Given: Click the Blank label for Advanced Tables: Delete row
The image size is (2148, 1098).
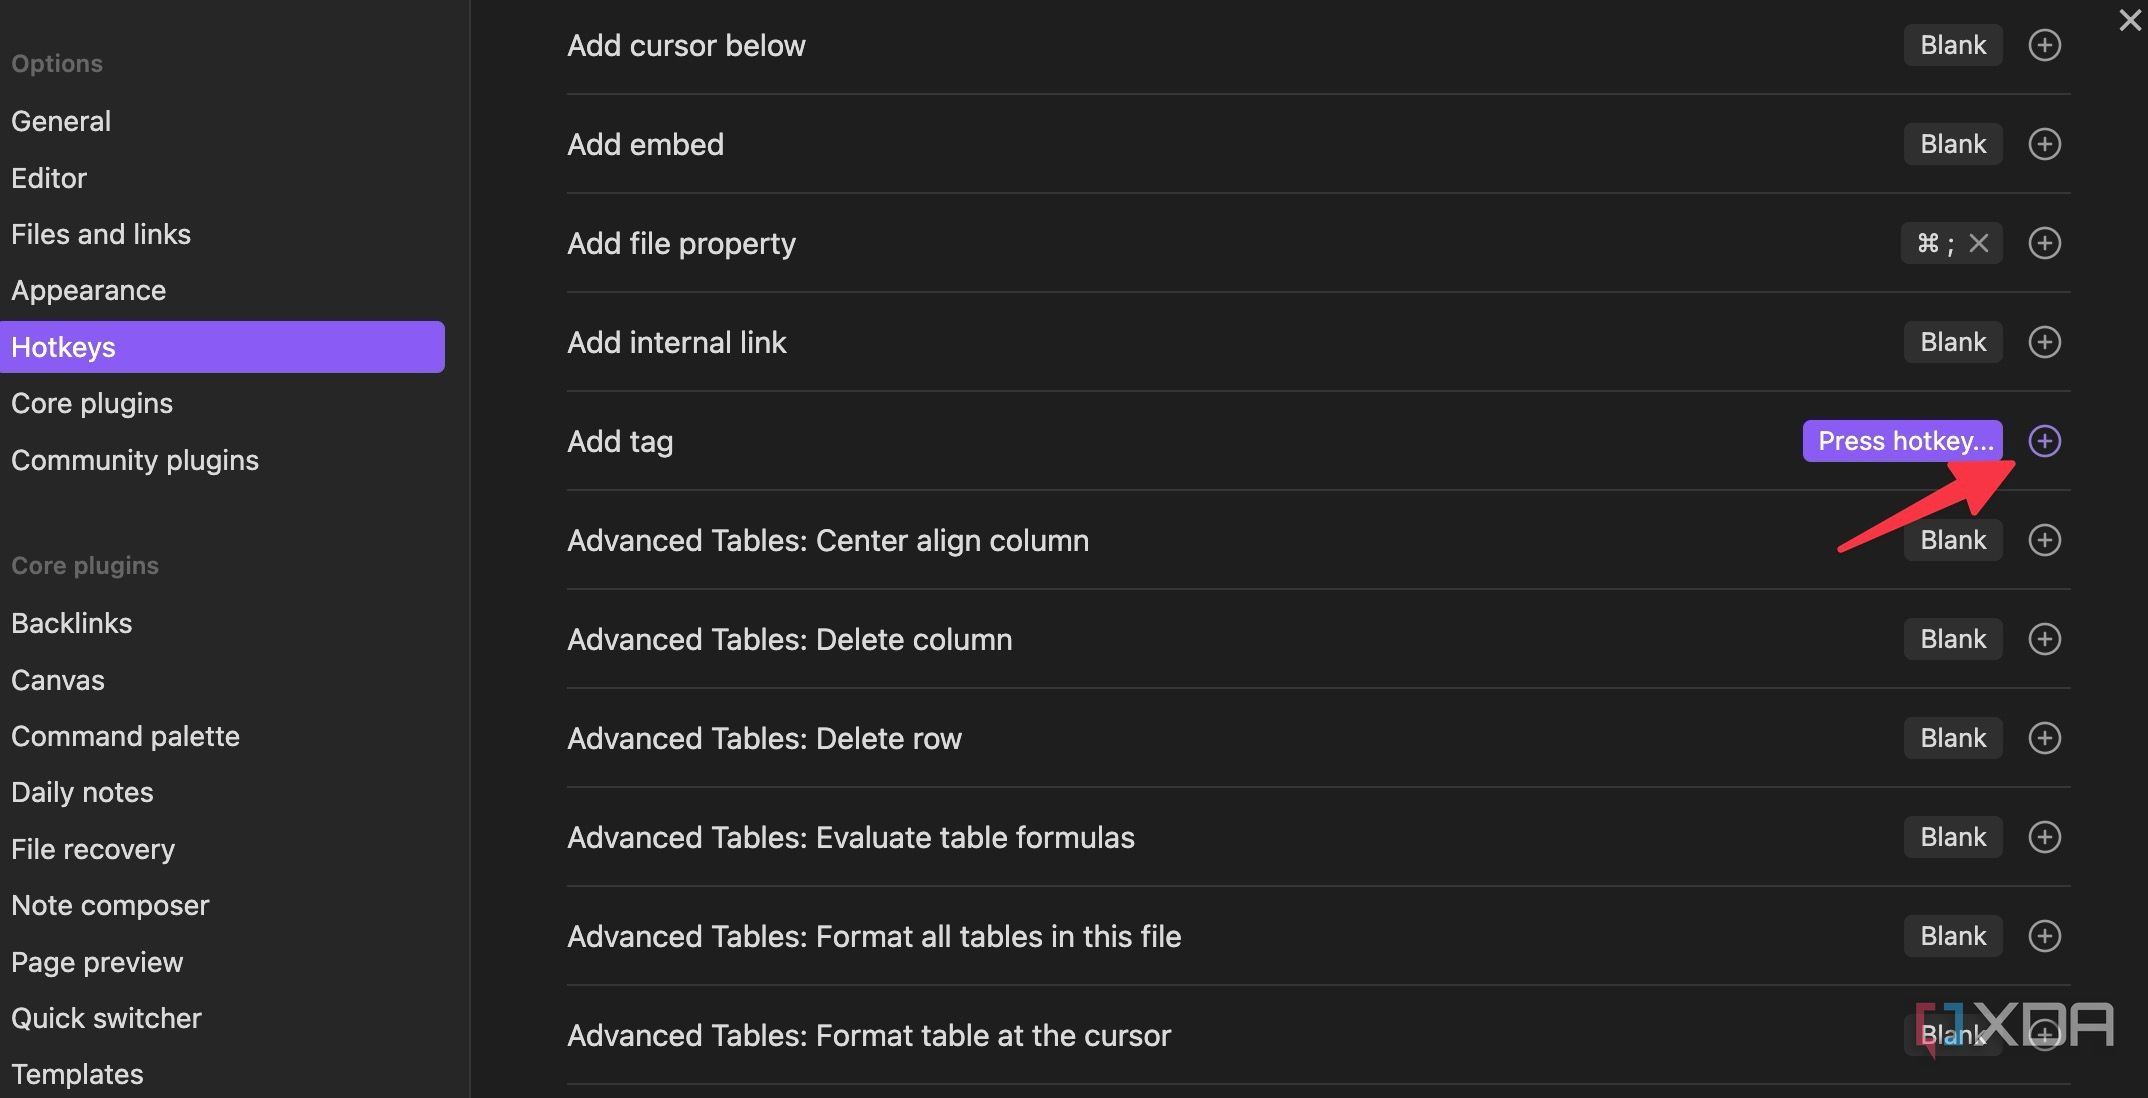Looking at the screenshot, I should pyautogui.click(x=1951, y=737).
